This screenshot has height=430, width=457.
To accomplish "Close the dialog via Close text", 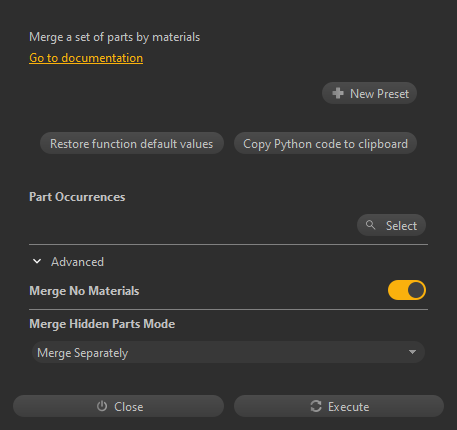I will pos(129,407).
